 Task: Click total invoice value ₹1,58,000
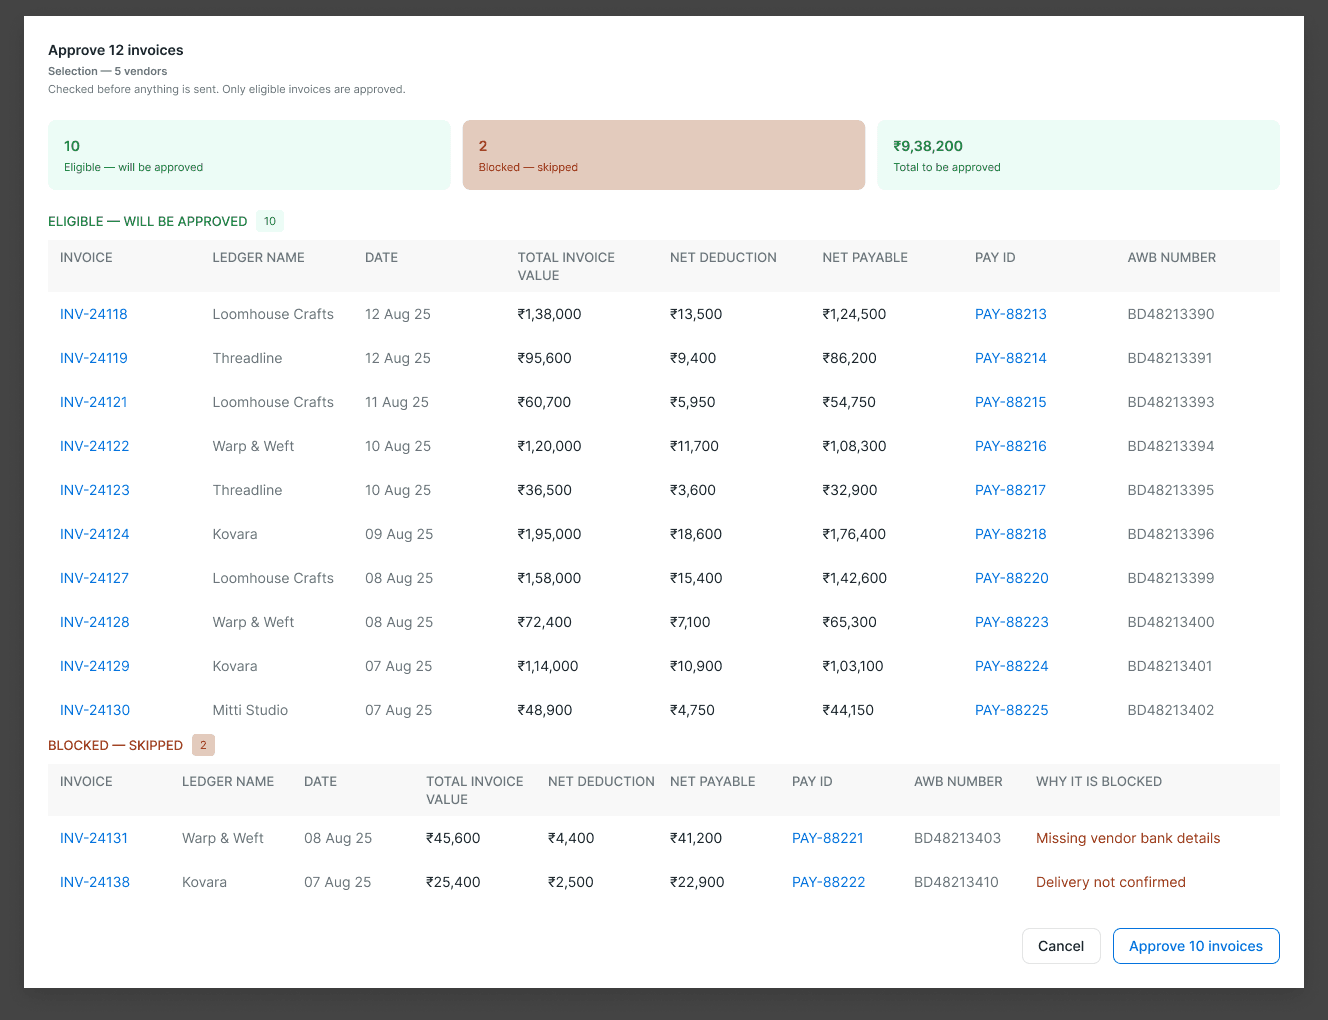(549, 578)
